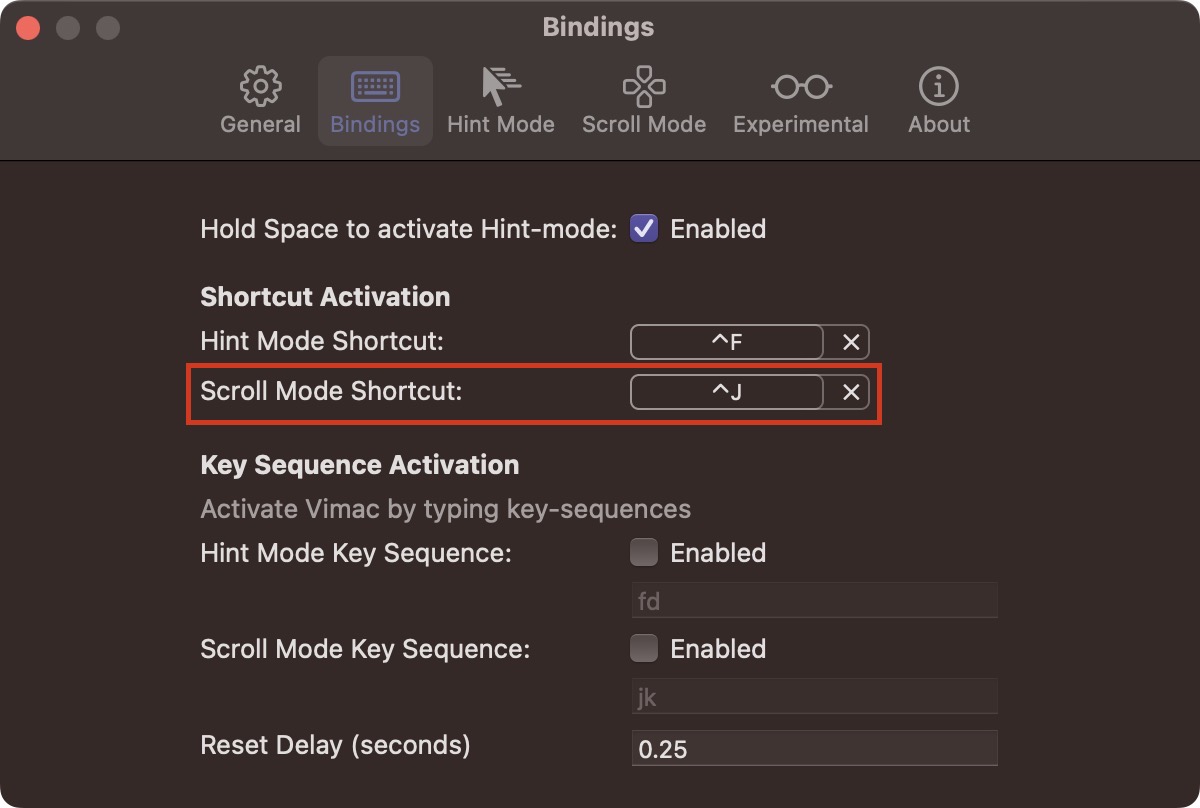Viewport: 1200px width, 808px height.
Task: Enable Scroll Mode Key Sequence checkbox
Action: click(x=644, y=648)
